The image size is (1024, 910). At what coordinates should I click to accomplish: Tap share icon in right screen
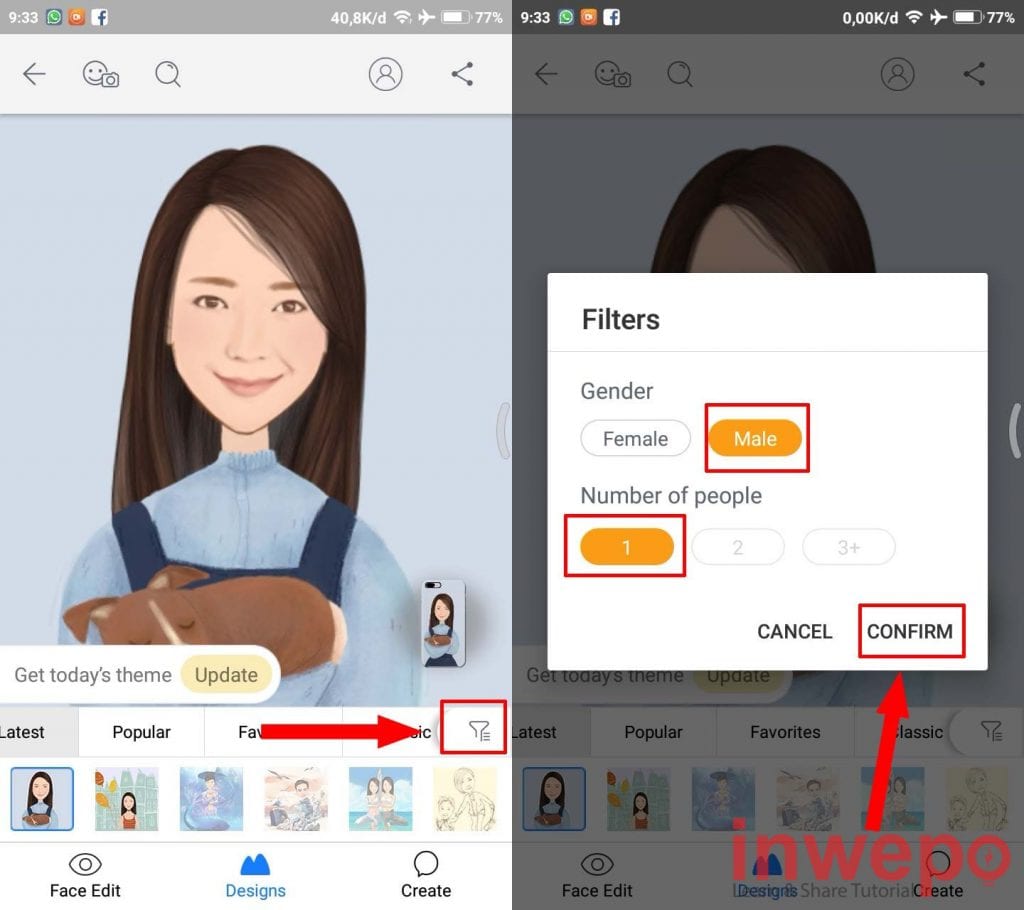(x=974, y=74)
